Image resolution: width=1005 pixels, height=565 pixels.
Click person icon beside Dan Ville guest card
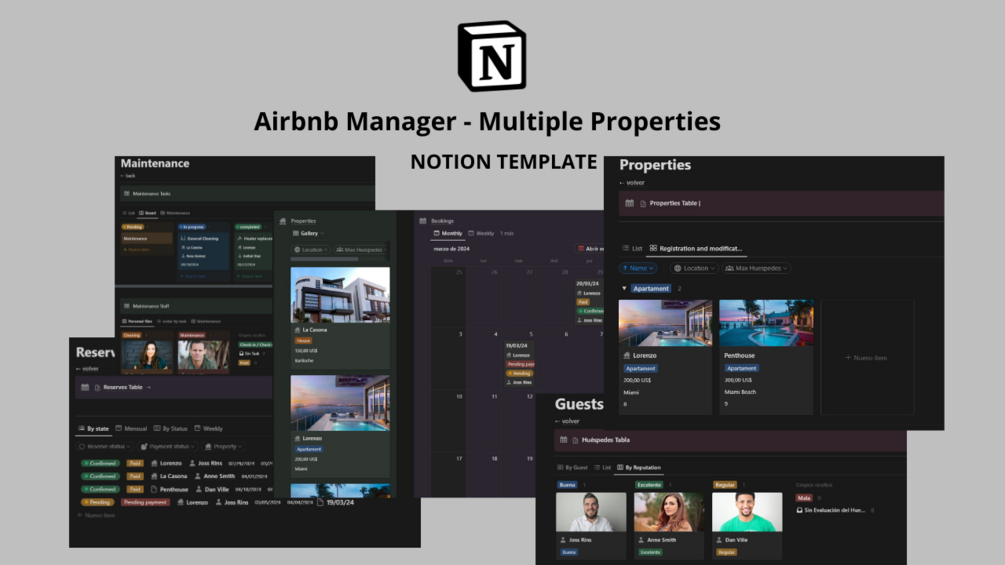[720, 540]
